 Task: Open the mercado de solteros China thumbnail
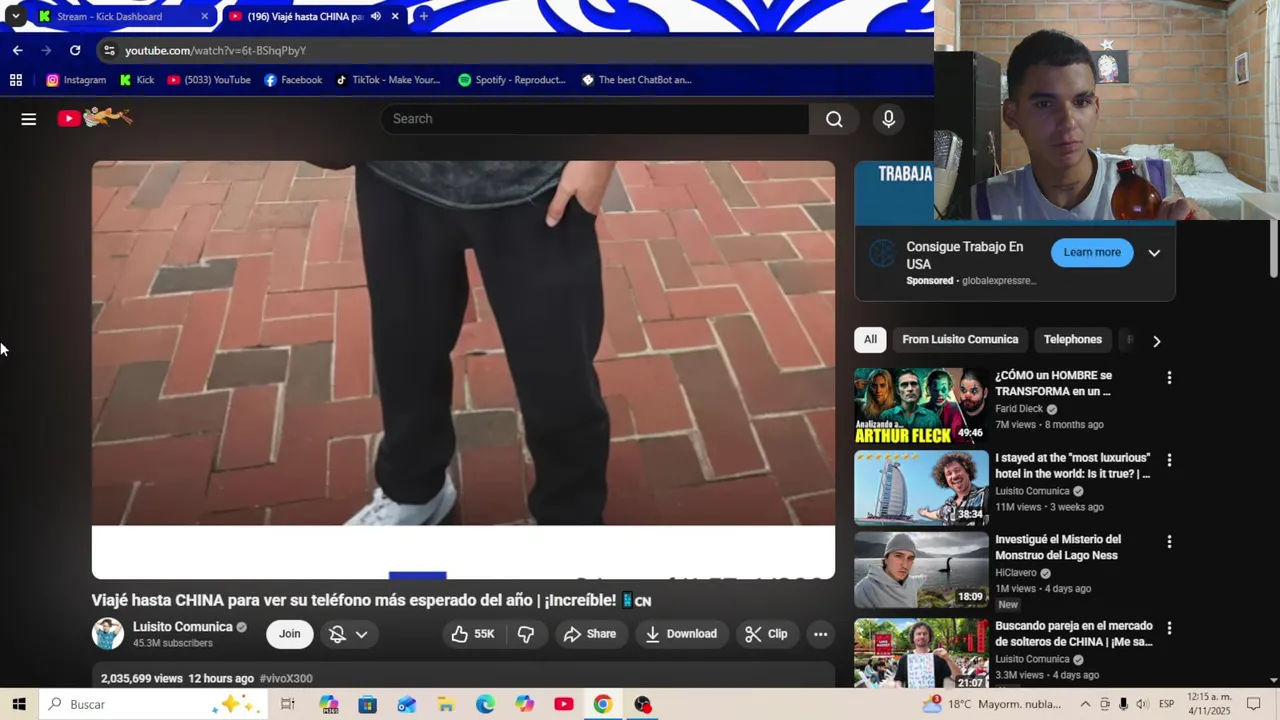[x=921, y=652]
